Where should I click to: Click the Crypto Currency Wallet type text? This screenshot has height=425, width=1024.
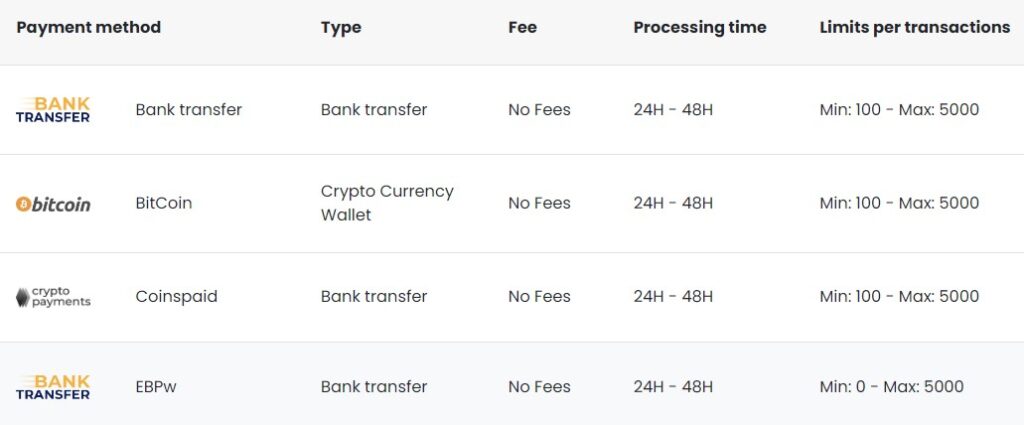pos(387,203)
